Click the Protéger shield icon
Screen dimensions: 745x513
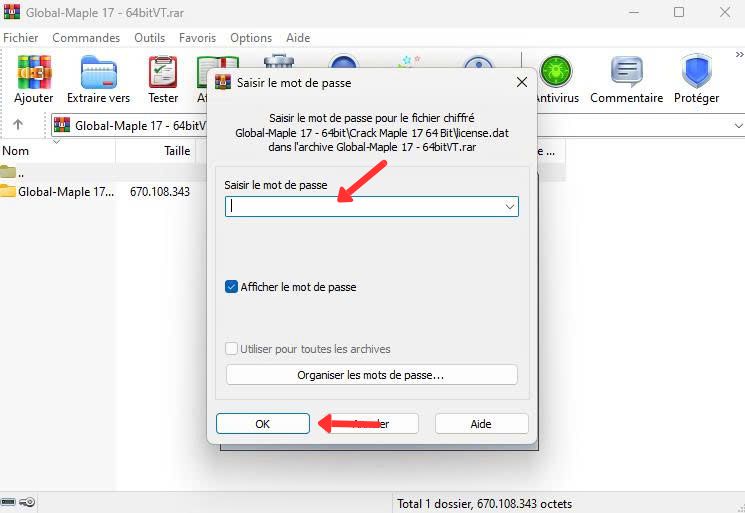696,74
